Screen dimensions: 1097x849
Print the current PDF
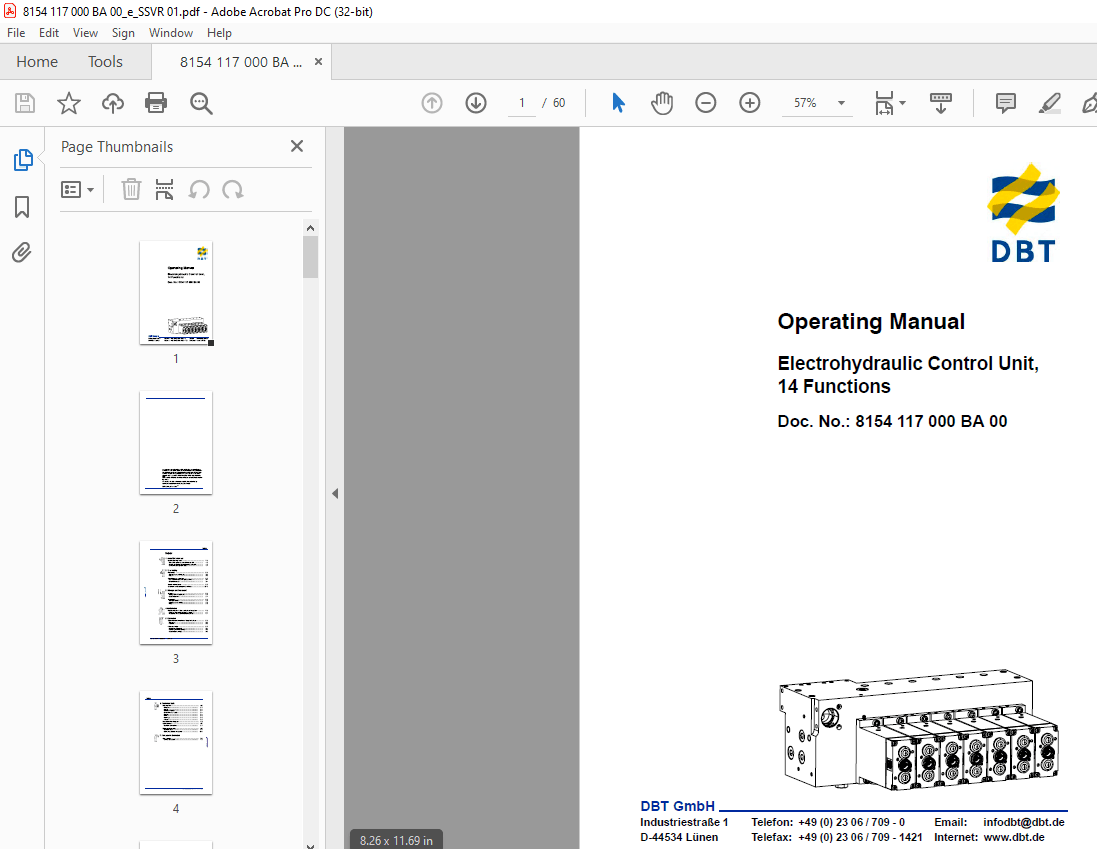pyautogui.click(x=157, y=102)
